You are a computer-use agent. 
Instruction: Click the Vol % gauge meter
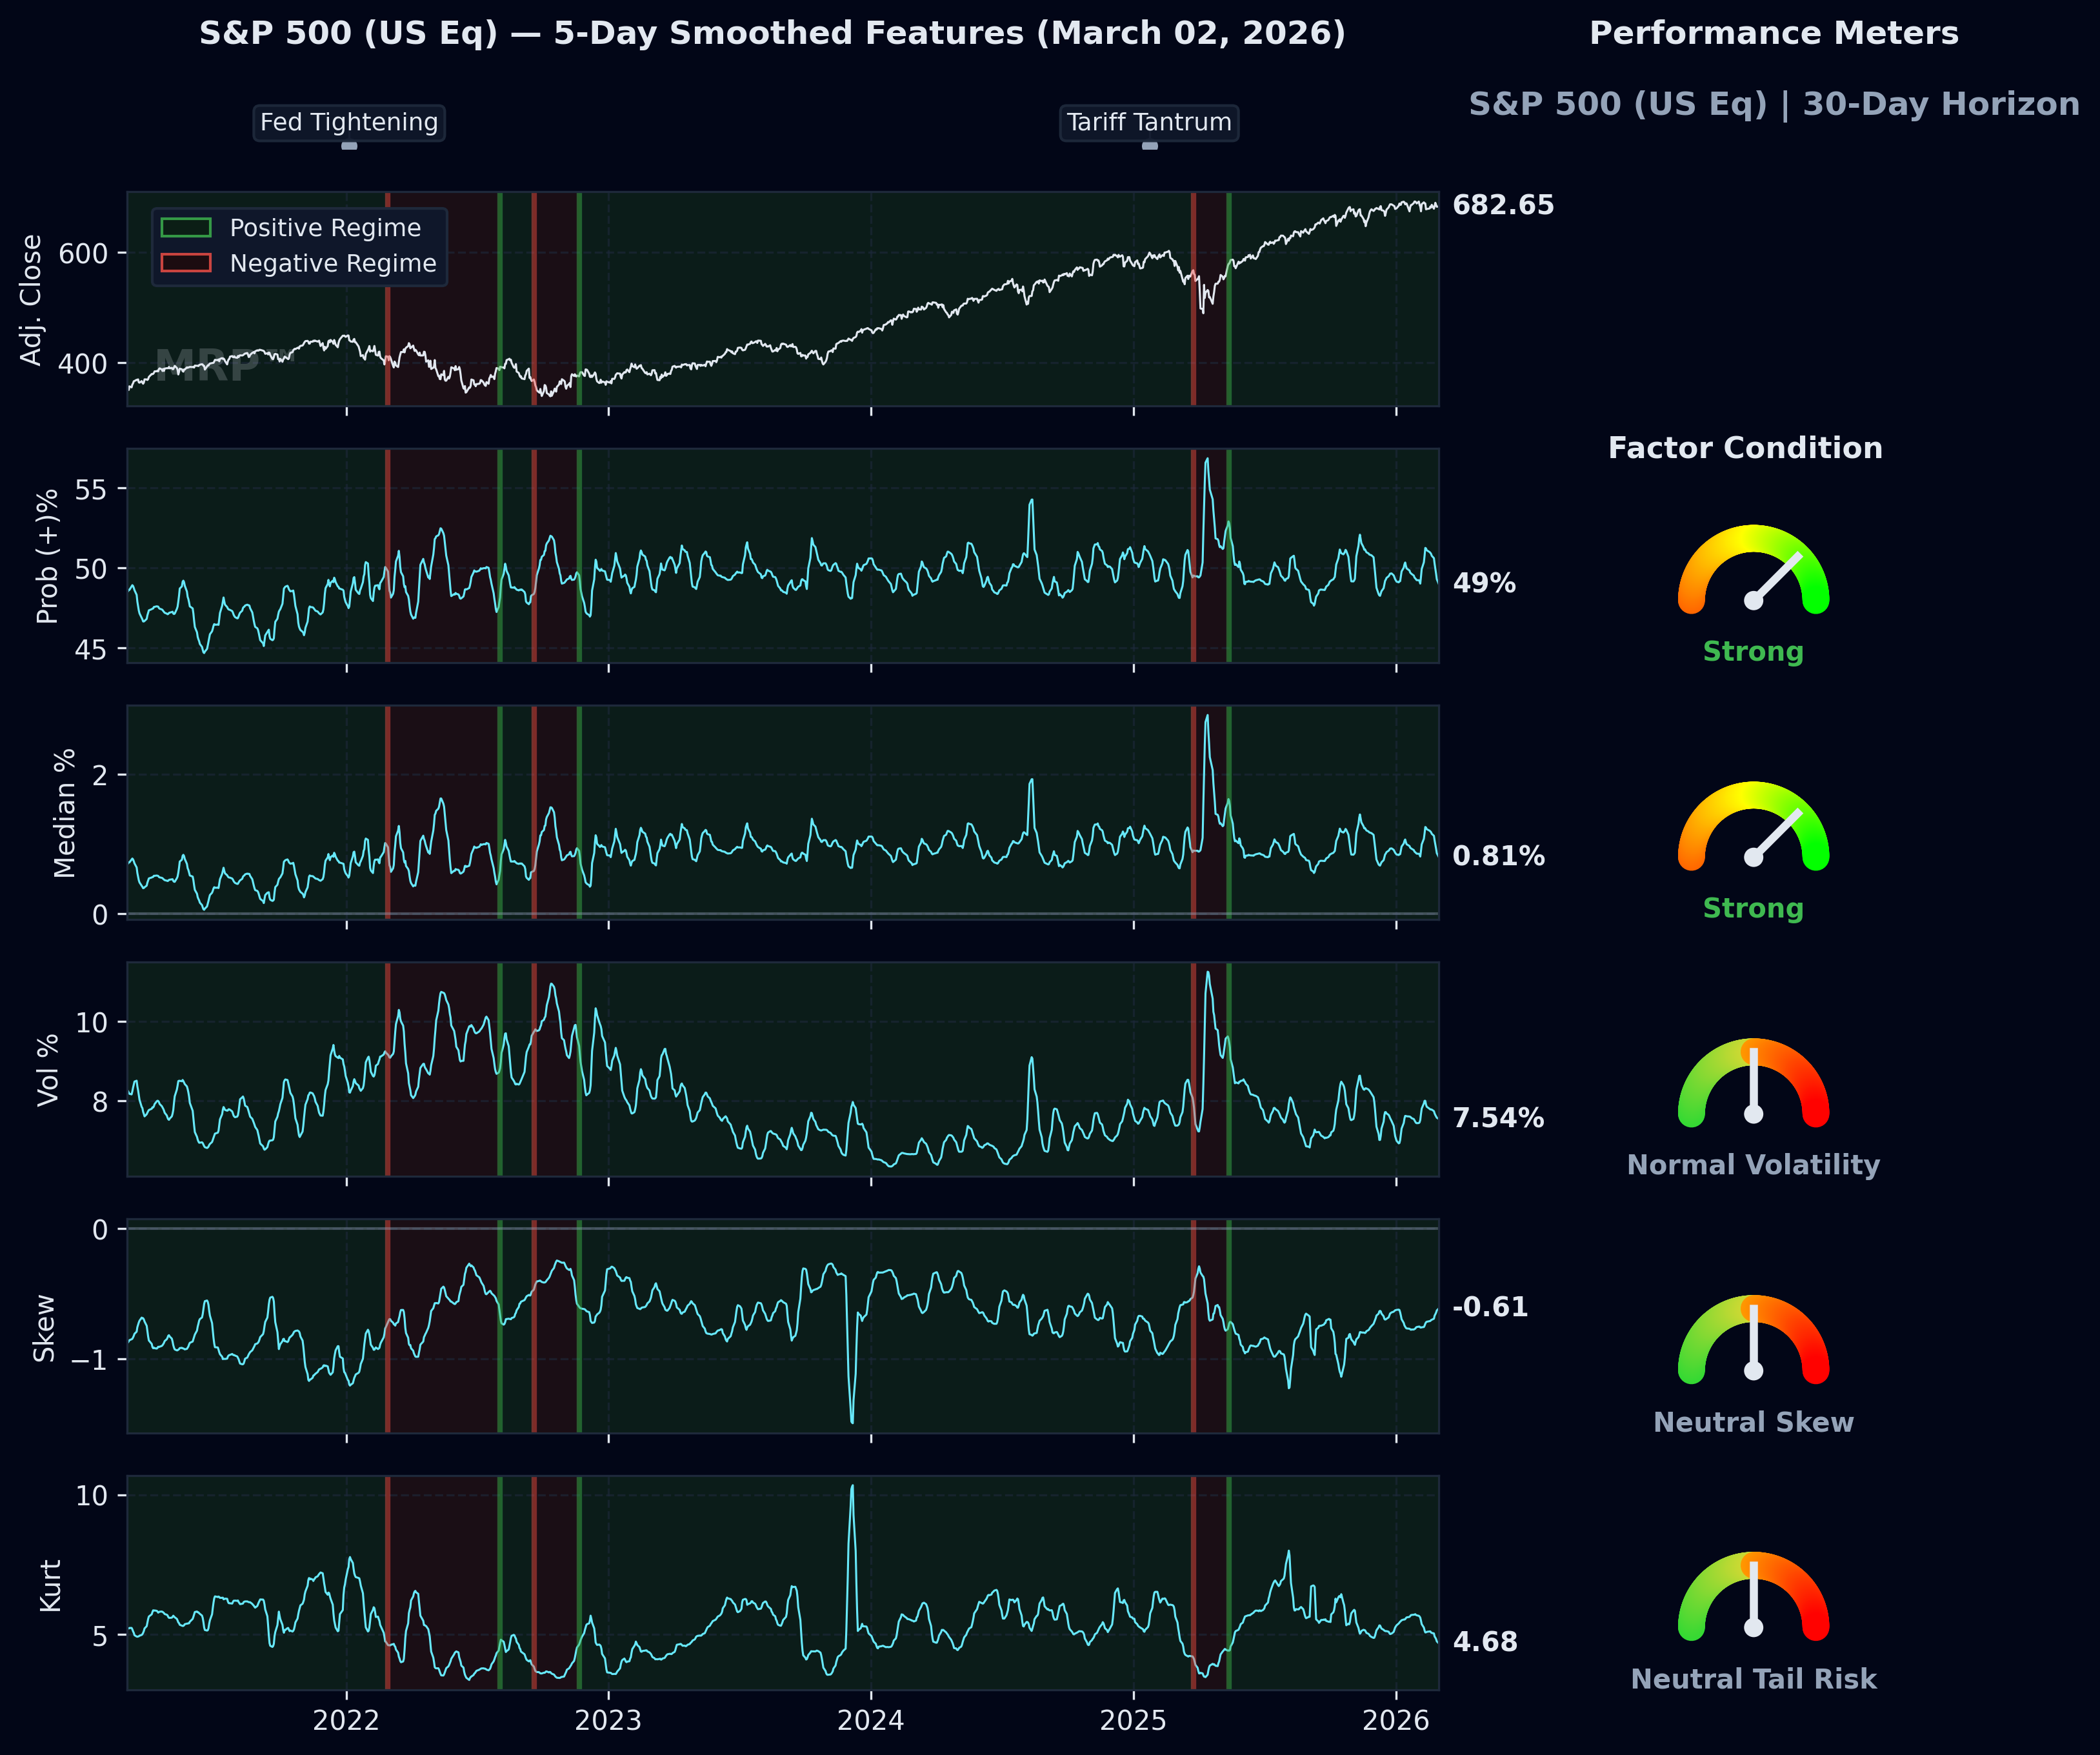tap(1753, 1082)
